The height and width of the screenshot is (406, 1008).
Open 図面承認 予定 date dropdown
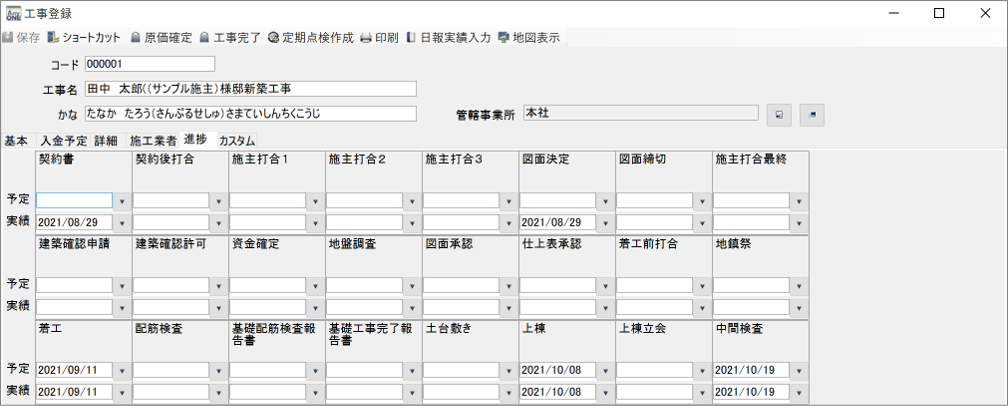pyautogui.click(x=509, y=286)
